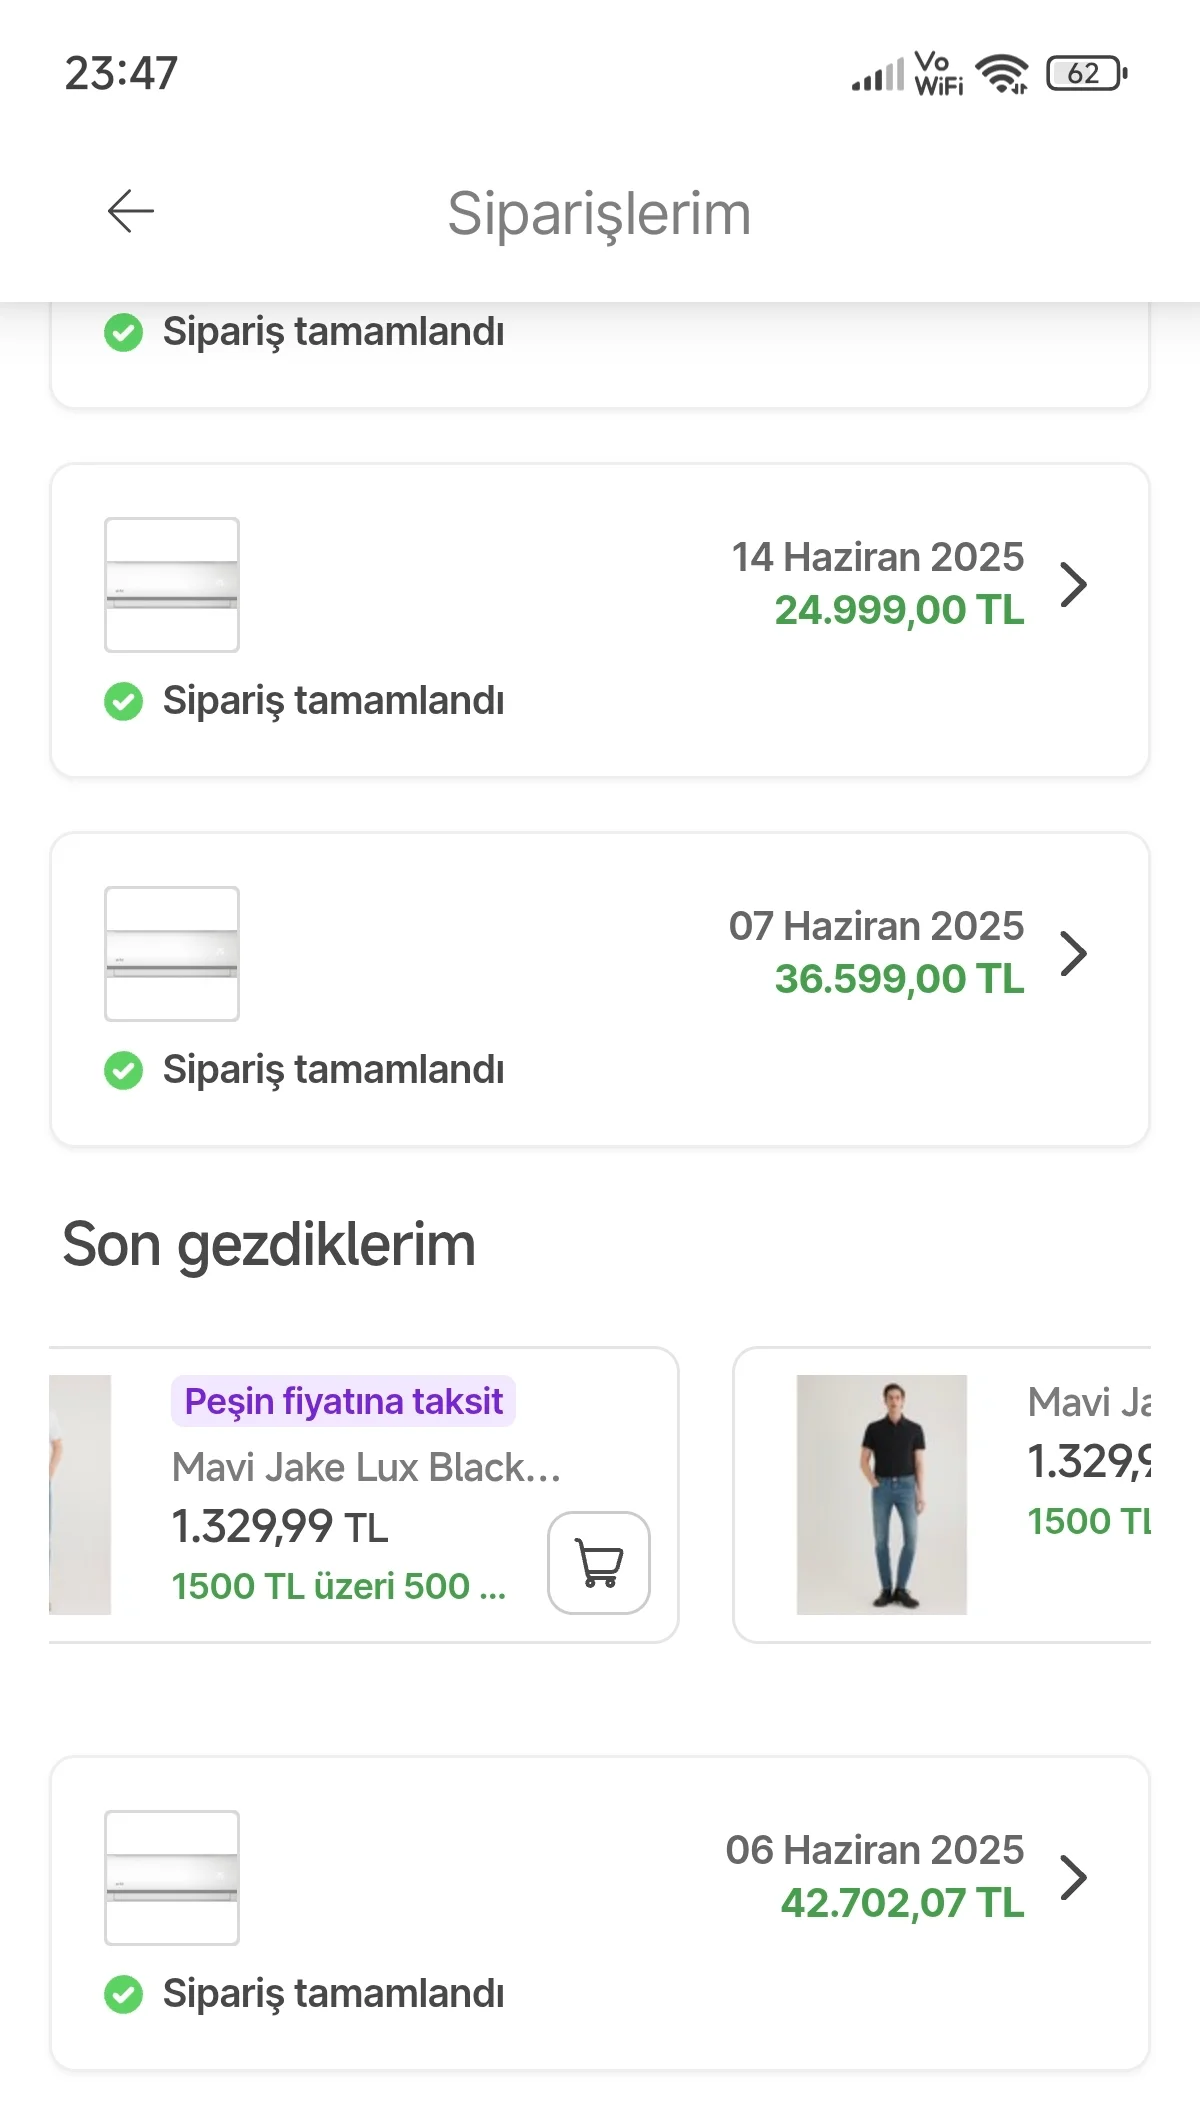1200x2111 pixels.
Task: Expand the 14 Haziran 2025 order chevron
Action: point(1074,585)
